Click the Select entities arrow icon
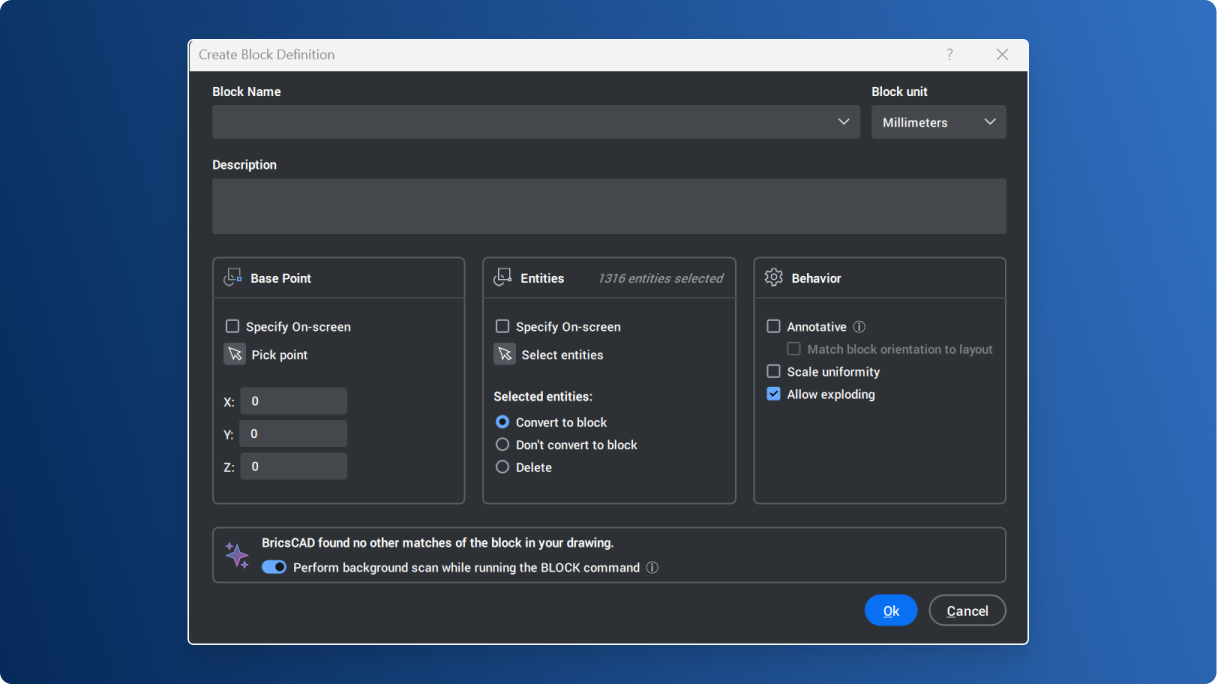1217x684 pixels. coord(504,354)
